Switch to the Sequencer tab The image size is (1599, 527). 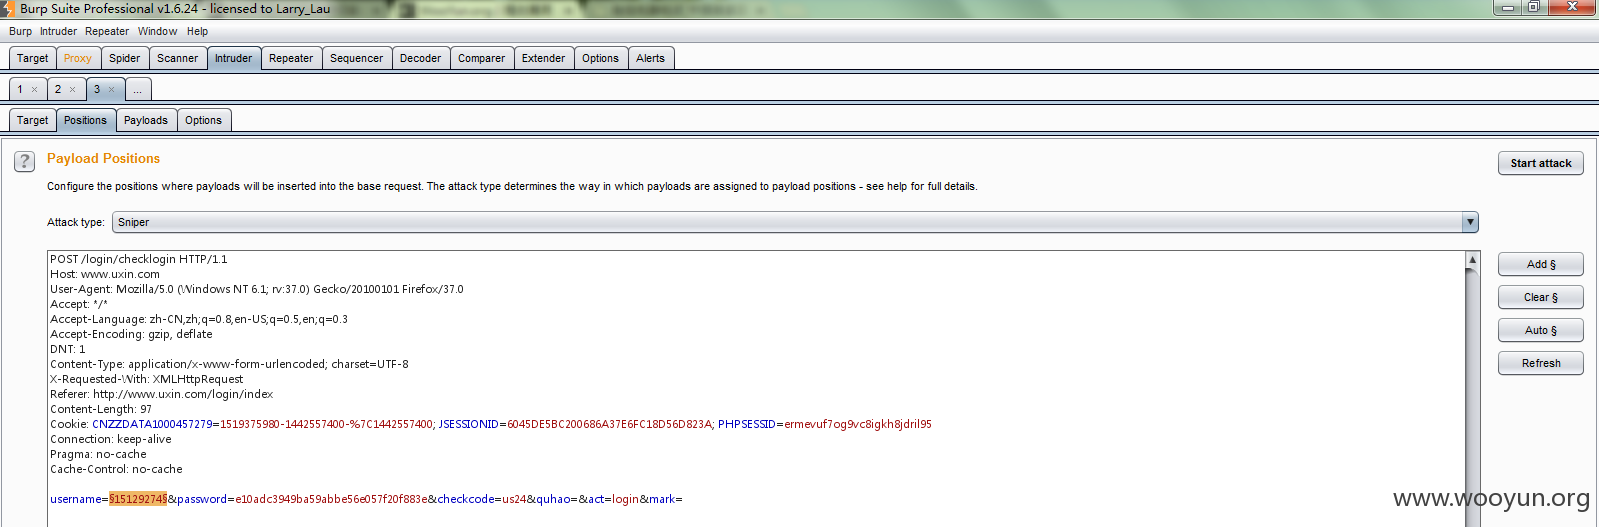[357, 58]
